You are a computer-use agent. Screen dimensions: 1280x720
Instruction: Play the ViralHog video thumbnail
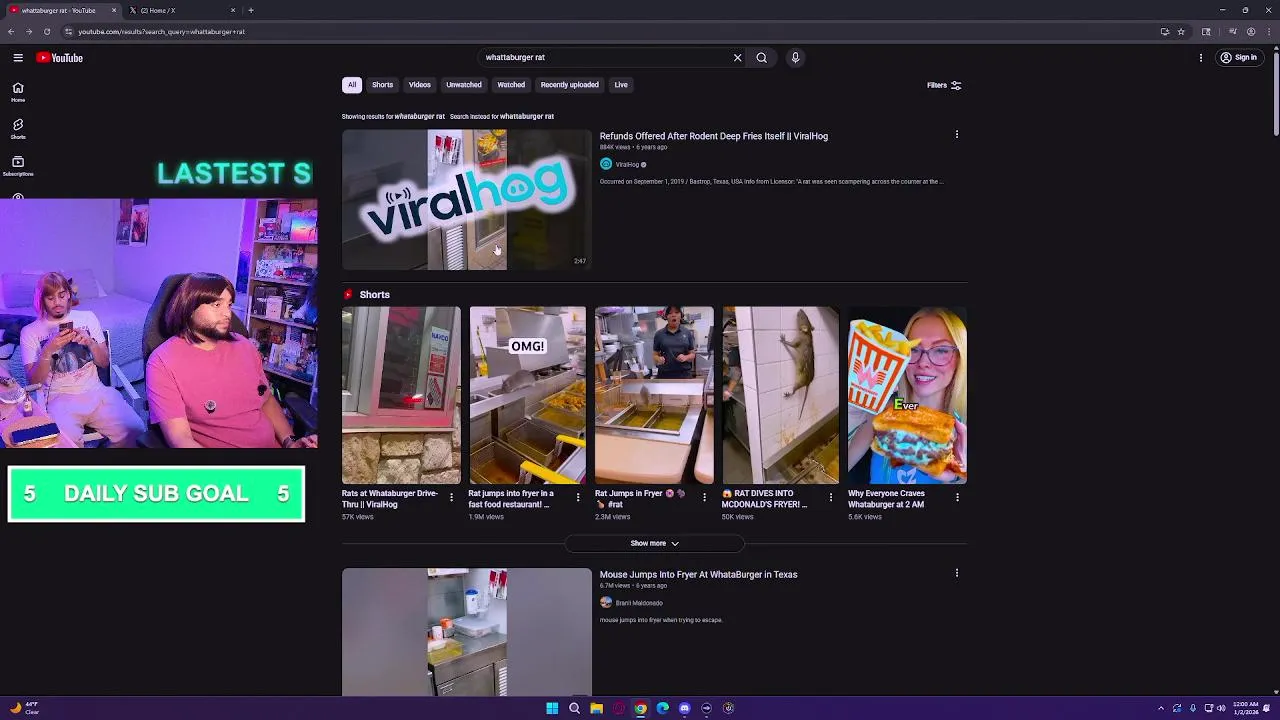[467, 199]
